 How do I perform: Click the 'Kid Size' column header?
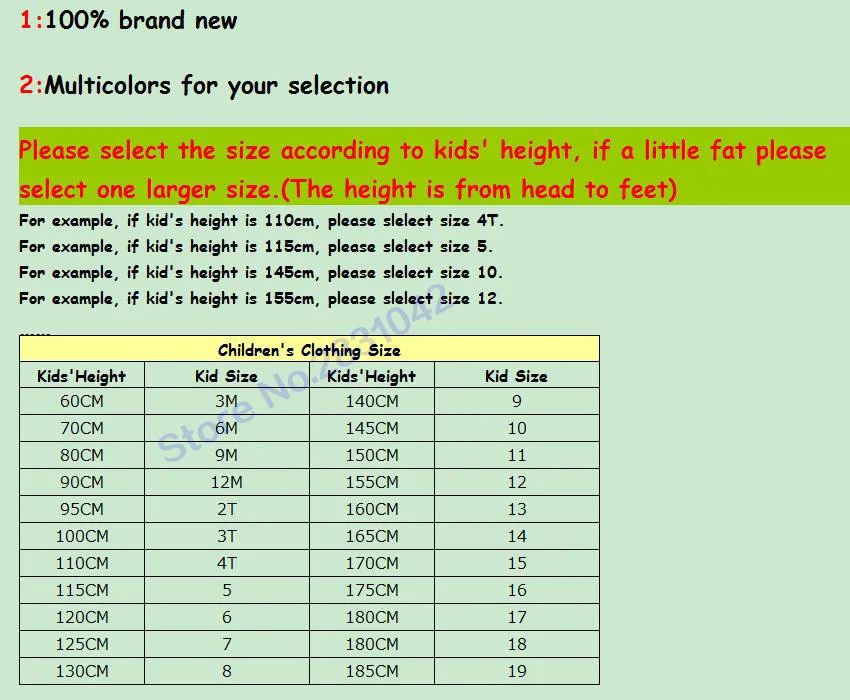point(226,376)
